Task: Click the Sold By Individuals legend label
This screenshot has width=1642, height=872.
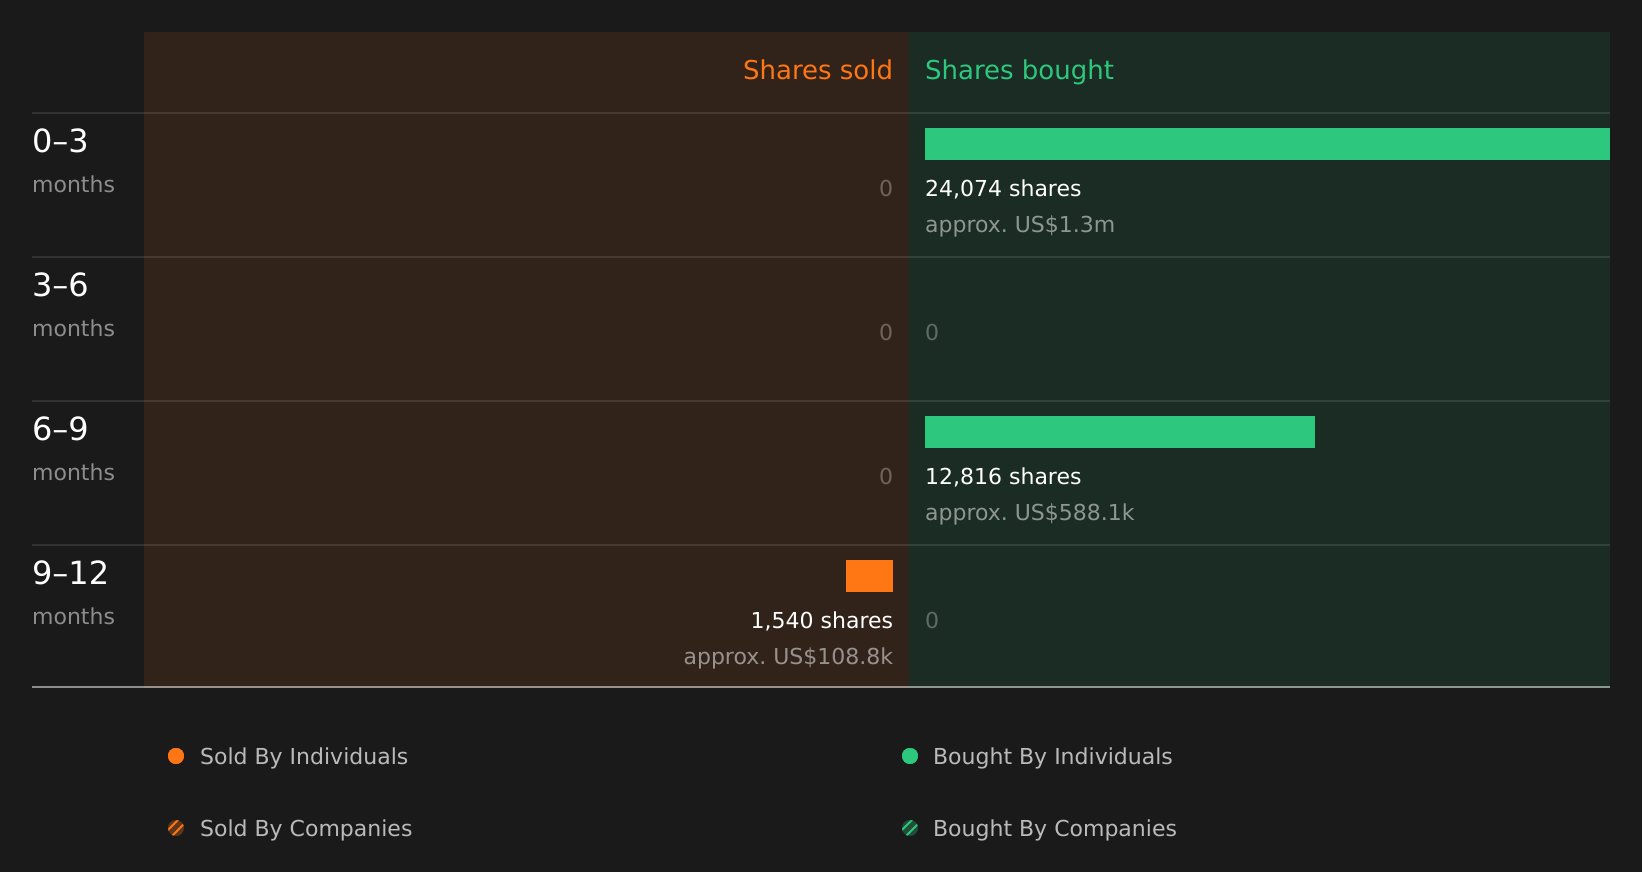Action: pos(304,757)
